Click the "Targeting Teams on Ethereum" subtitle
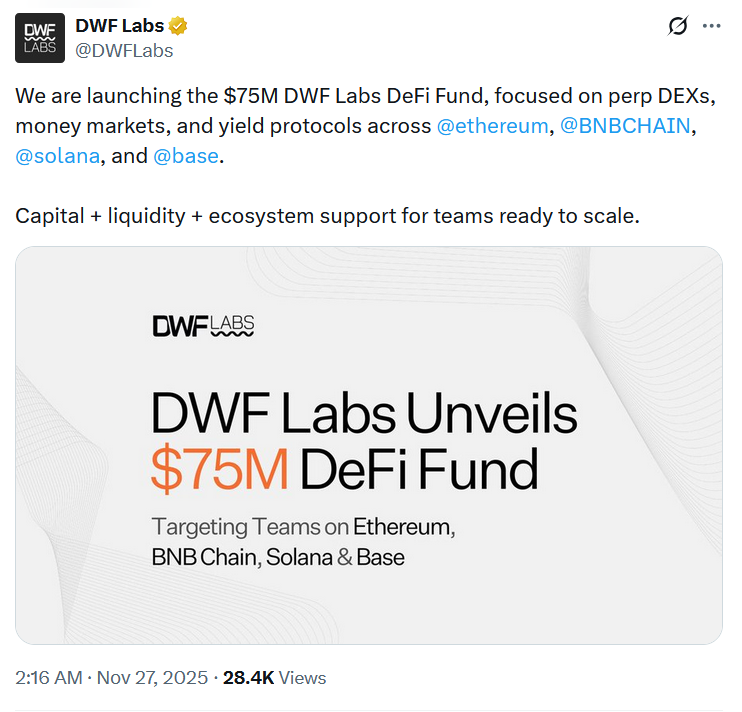This screenshot has width=742, height=712. 302,526
